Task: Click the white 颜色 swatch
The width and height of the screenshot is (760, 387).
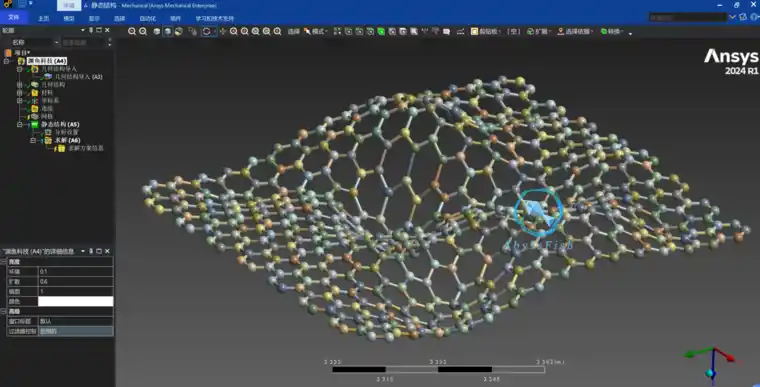Action: click(x=76, y=301)
